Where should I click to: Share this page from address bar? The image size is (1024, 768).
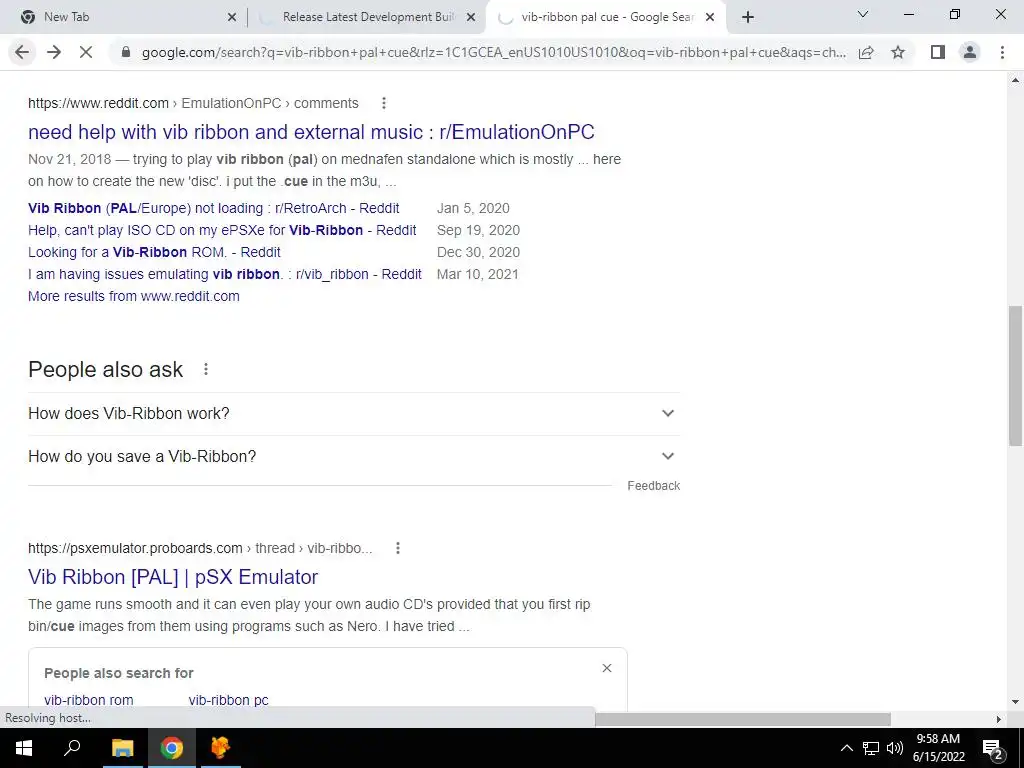point(866,52)
